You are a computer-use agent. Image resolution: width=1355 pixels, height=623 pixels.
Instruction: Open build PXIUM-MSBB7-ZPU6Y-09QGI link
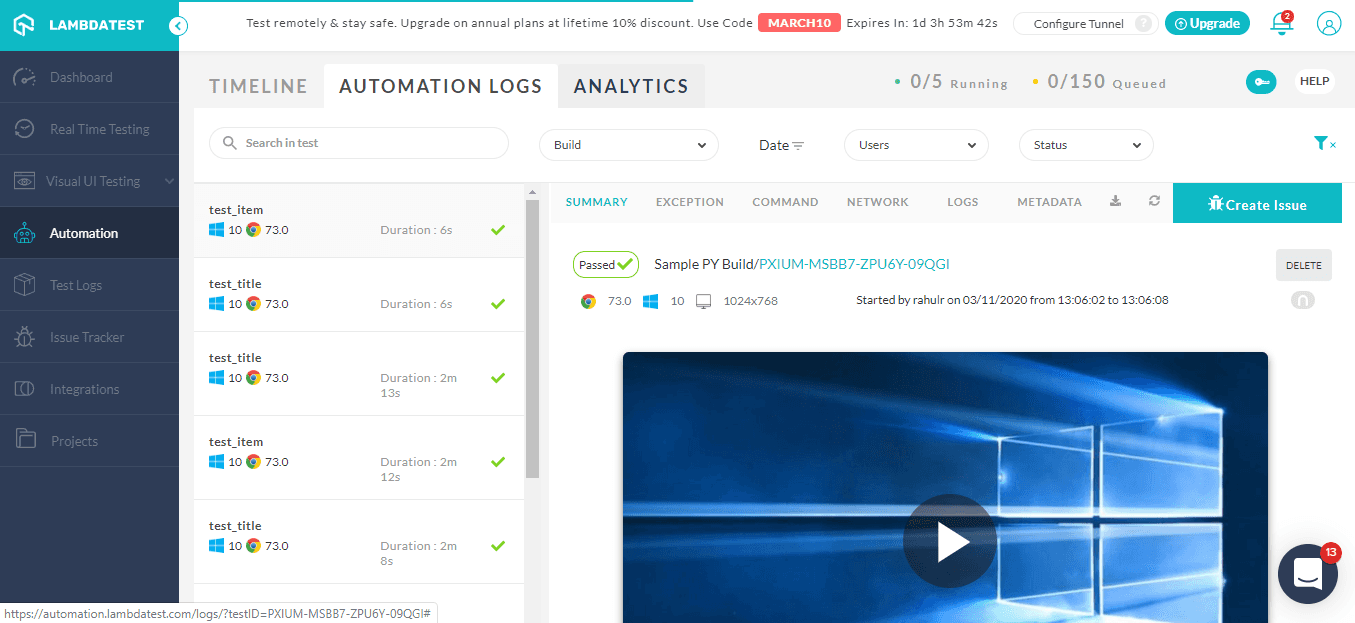(851, 264)
